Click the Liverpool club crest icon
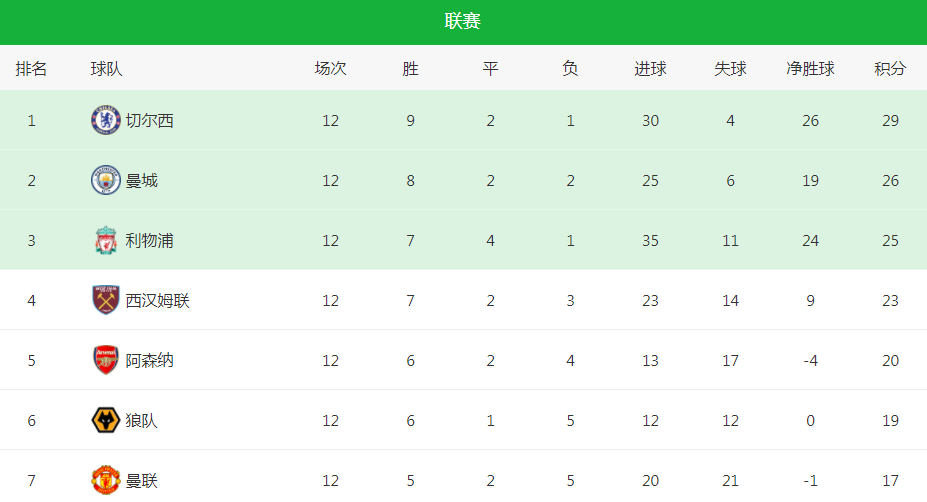Image resolution: width=927 pixels, height=502 pixels. pos(106,241)
